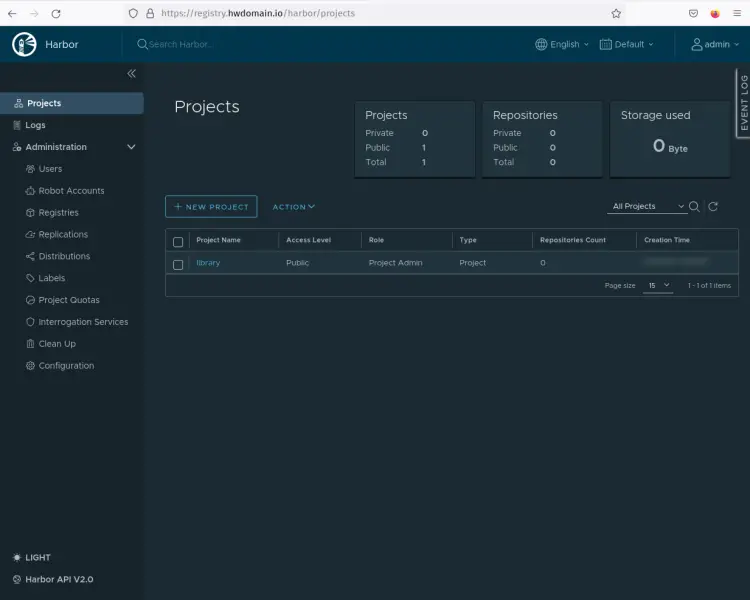Collapse the Administration section

(x=131, y=147)
